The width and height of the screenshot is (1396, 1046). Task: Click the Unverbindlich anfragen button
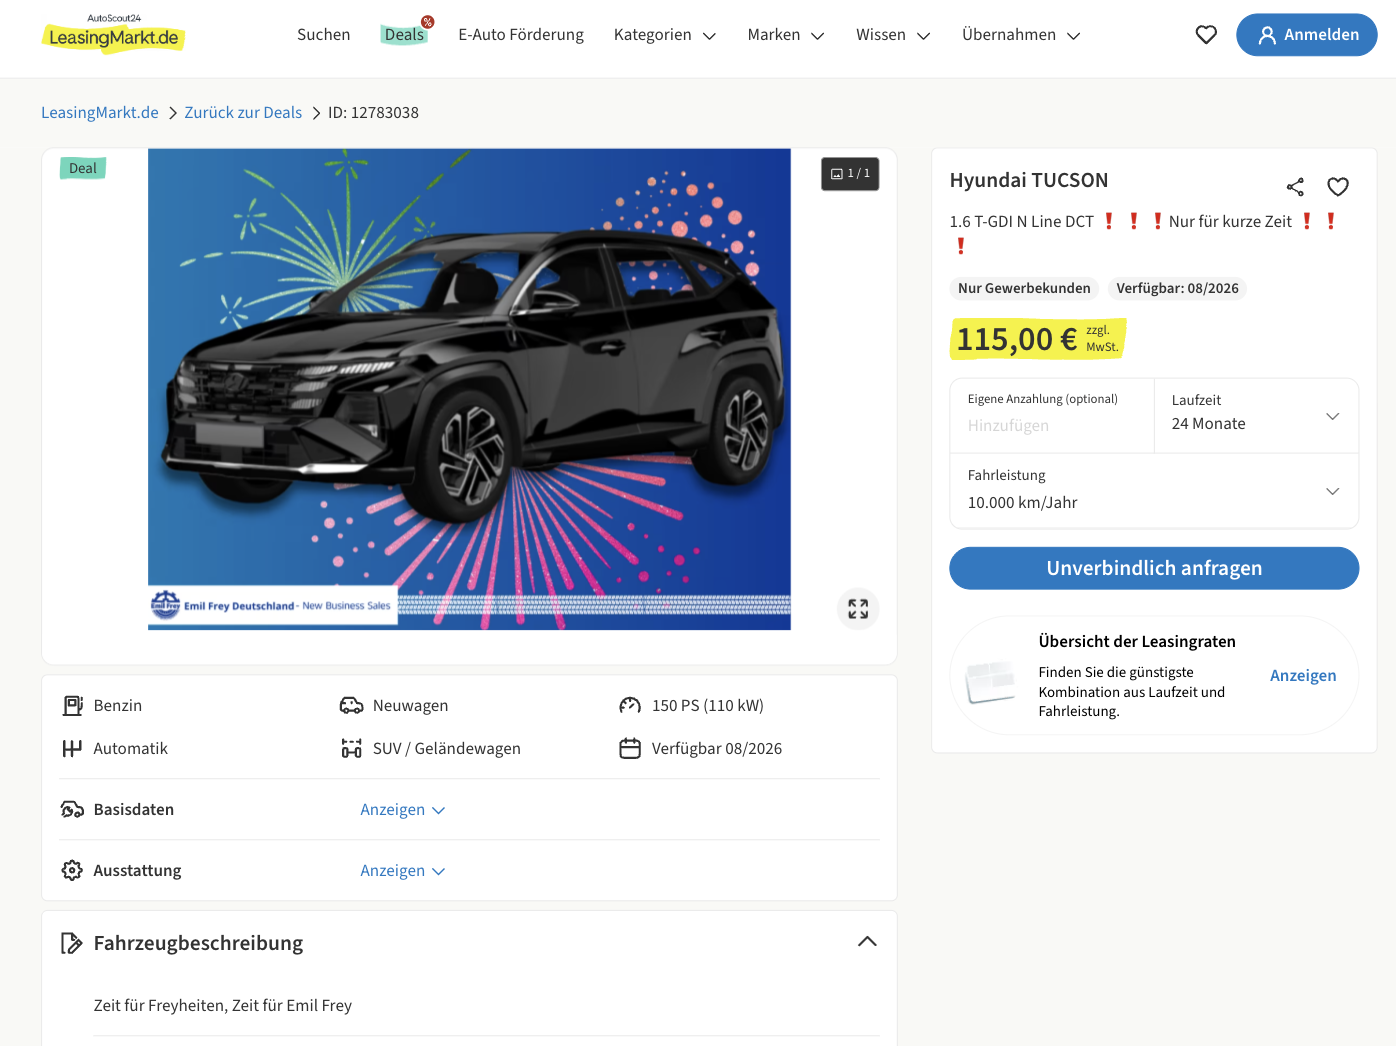pyautogui.click(x=1153, y=568)
